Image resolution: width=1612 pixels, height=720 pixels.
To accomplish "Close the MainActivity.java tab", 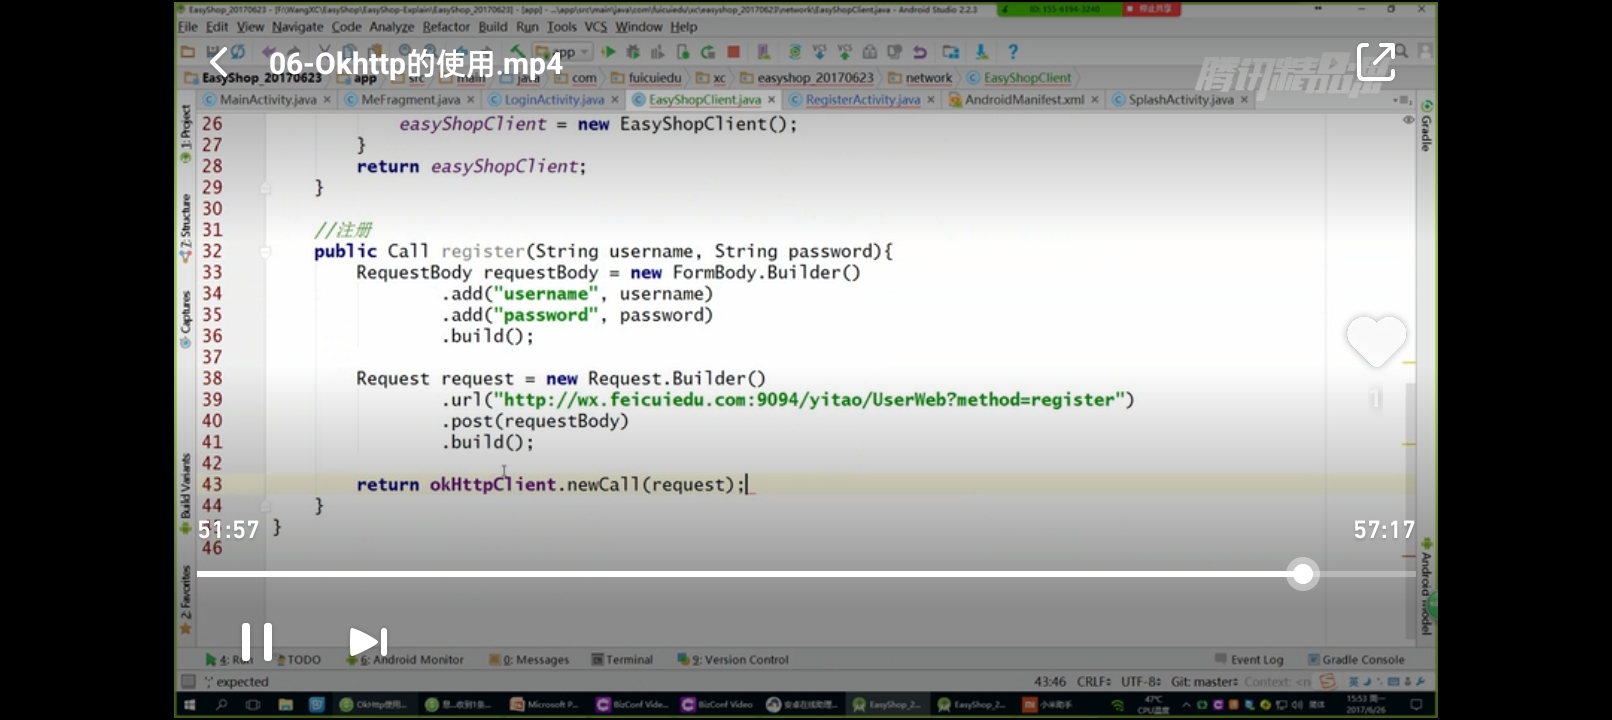I will coord(327,100).
